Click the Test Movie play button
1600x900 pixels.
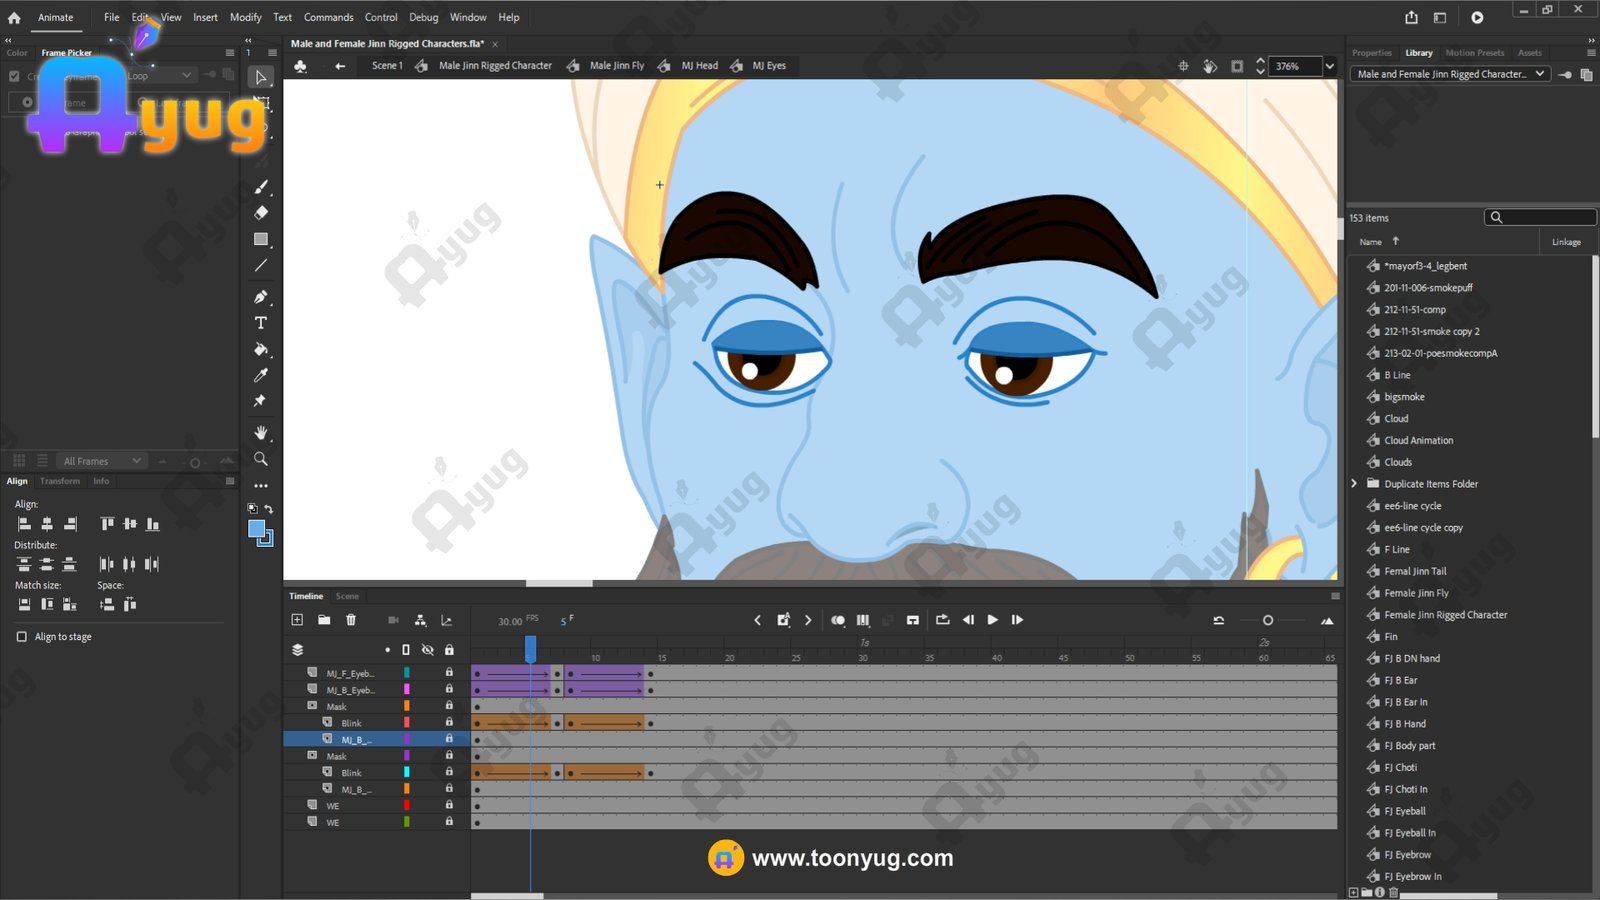[x=1477, y=17]
